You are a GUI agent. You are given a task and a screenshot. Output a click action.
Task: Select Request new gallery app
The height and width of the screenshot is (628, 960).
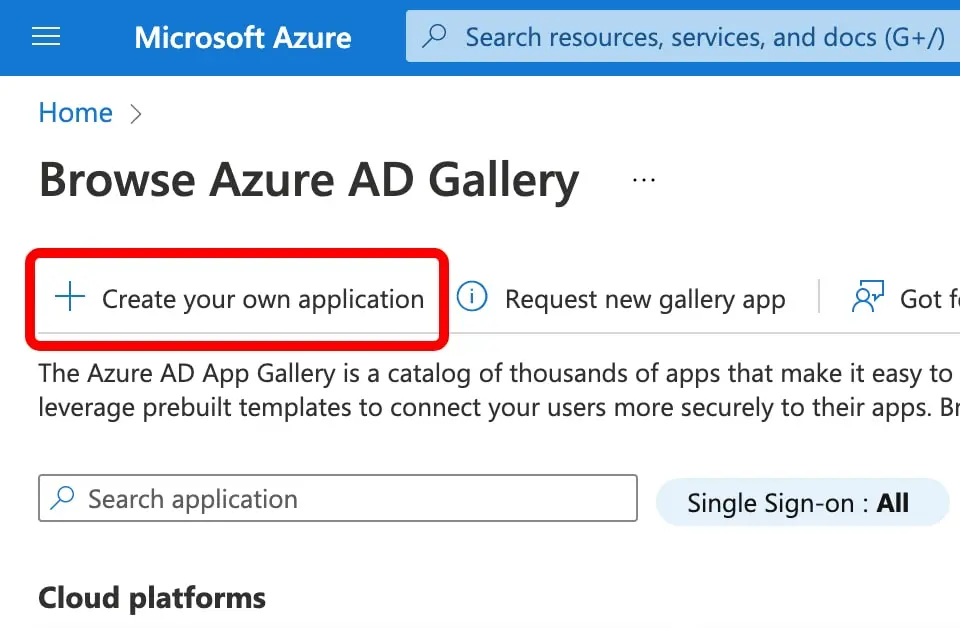(x=644, y=299)
